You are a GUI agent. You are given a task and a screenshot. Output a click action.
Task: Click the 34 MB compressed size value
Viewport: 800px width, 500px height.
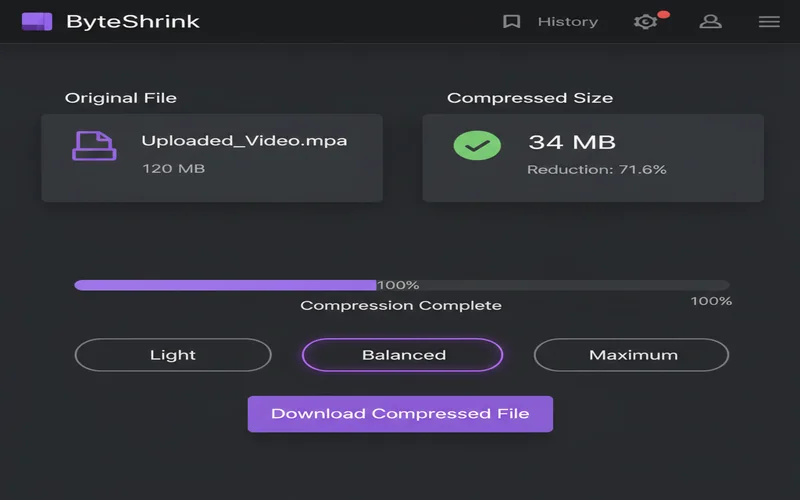pos(571,142)
